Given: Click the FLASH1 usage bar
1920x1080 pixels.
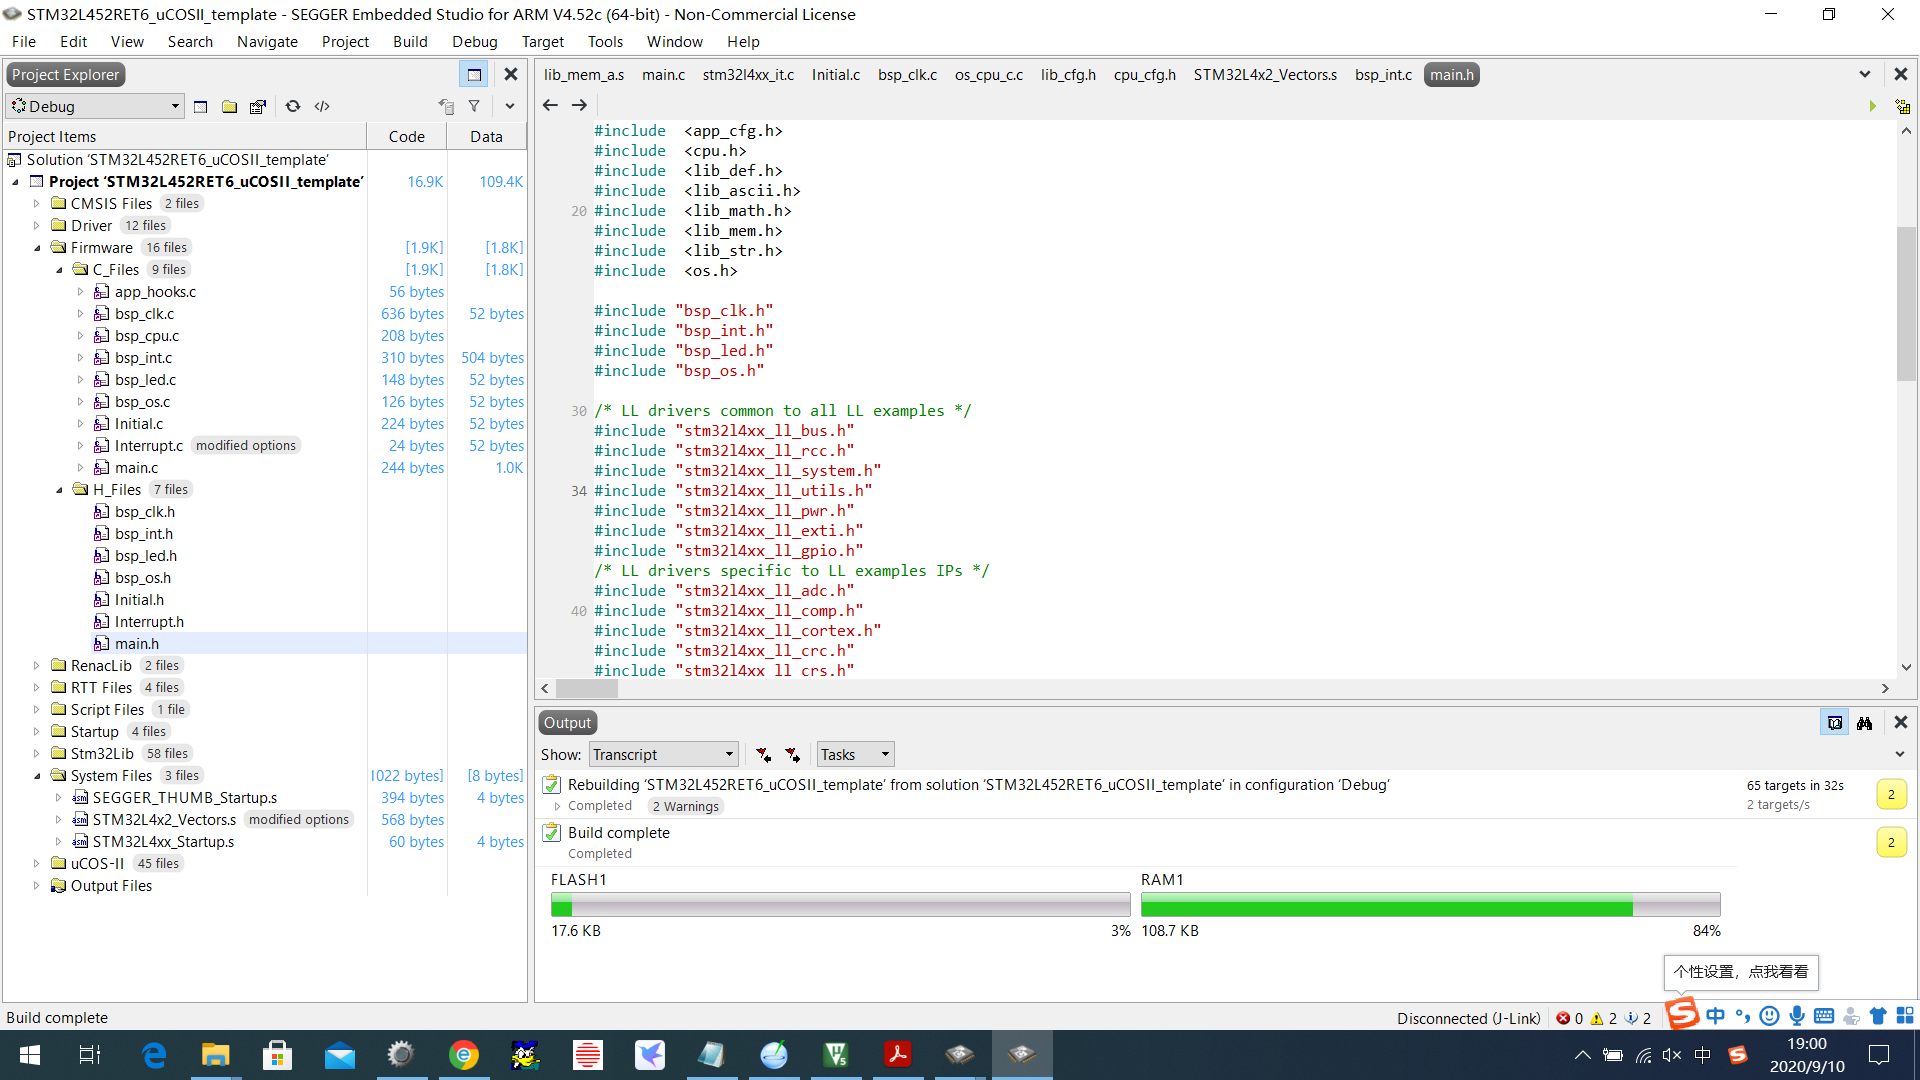Looking at the screenshot, I should [840, 905].
